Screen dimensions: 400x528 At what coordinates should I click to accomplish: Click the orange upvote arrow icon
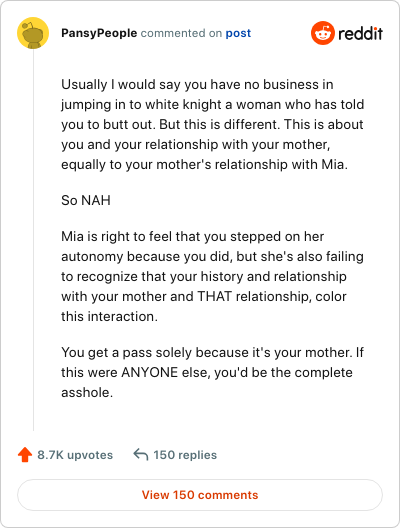pyautogui.click(x=25, y=455)
